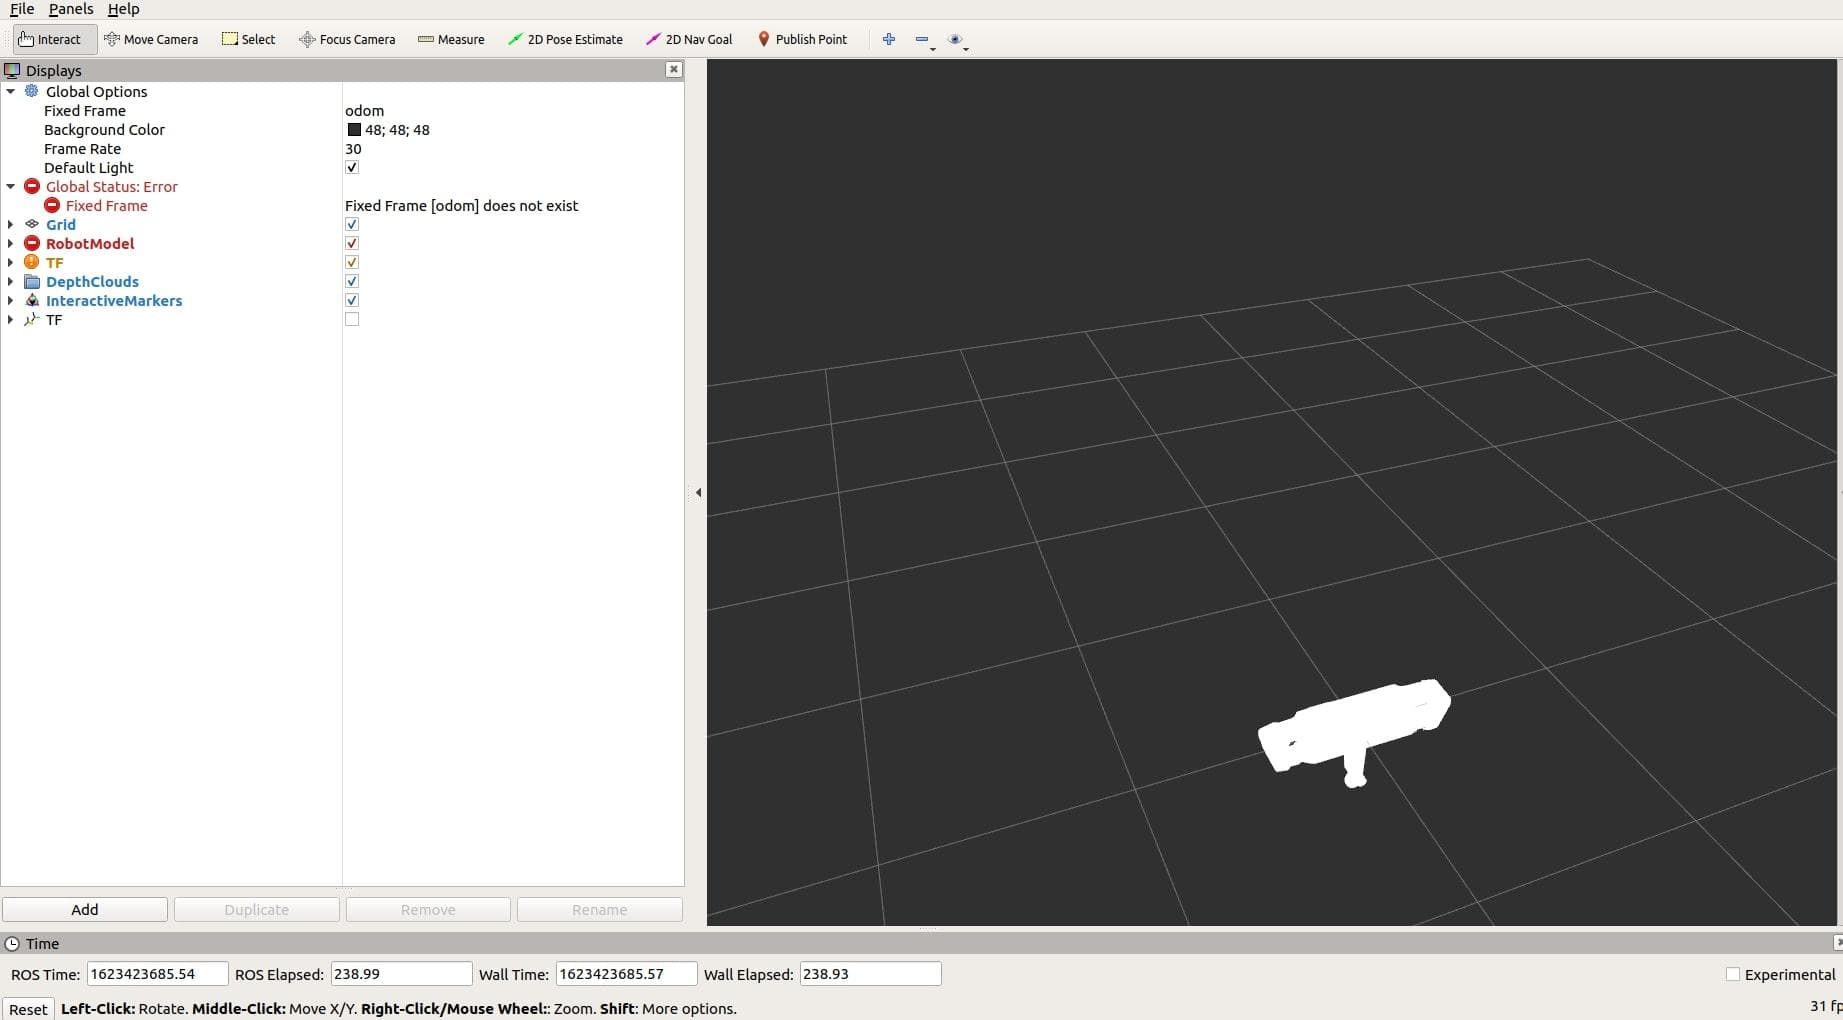Click the RobotModel red error icon
Image resolution: width=1843 pixels, height=1020 pixels.
(x=32, y=243)
